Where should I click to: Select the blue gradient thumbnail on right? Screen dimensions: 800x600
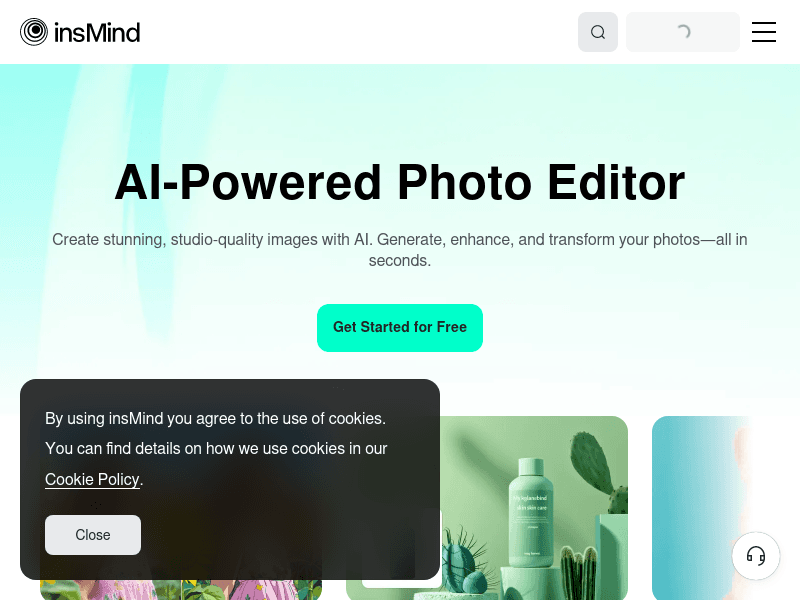701,508
